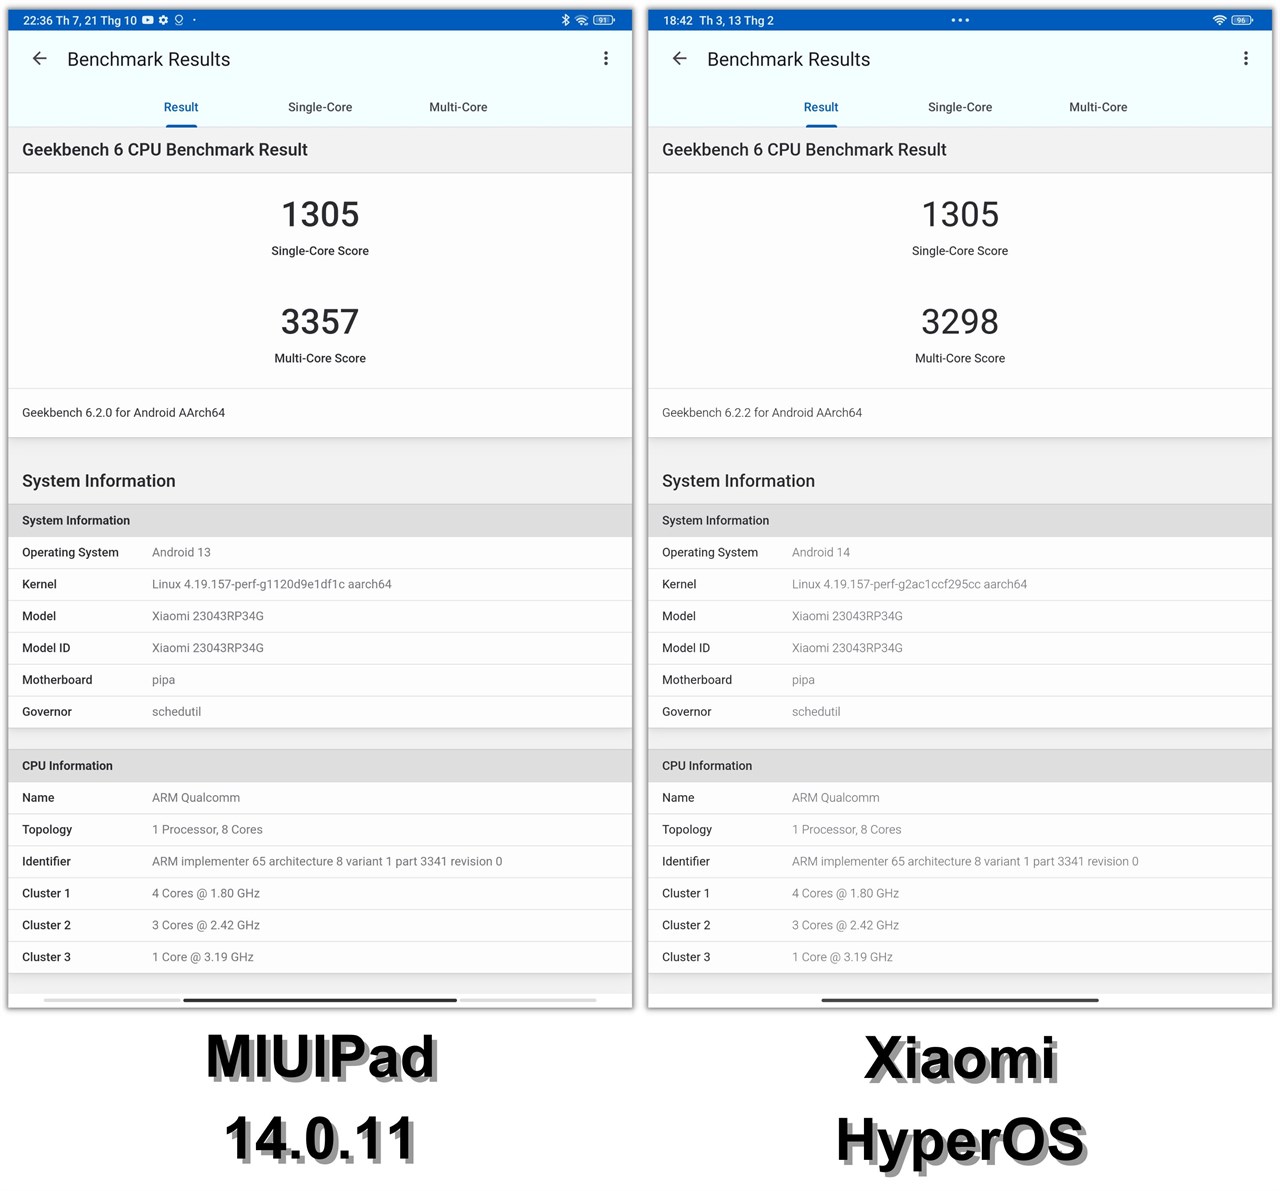This screenshot has width=1280, height=1191.
Task: Click 'Geekbench 6.2.0 for Android AArch64' text
Action: (123, 412)
